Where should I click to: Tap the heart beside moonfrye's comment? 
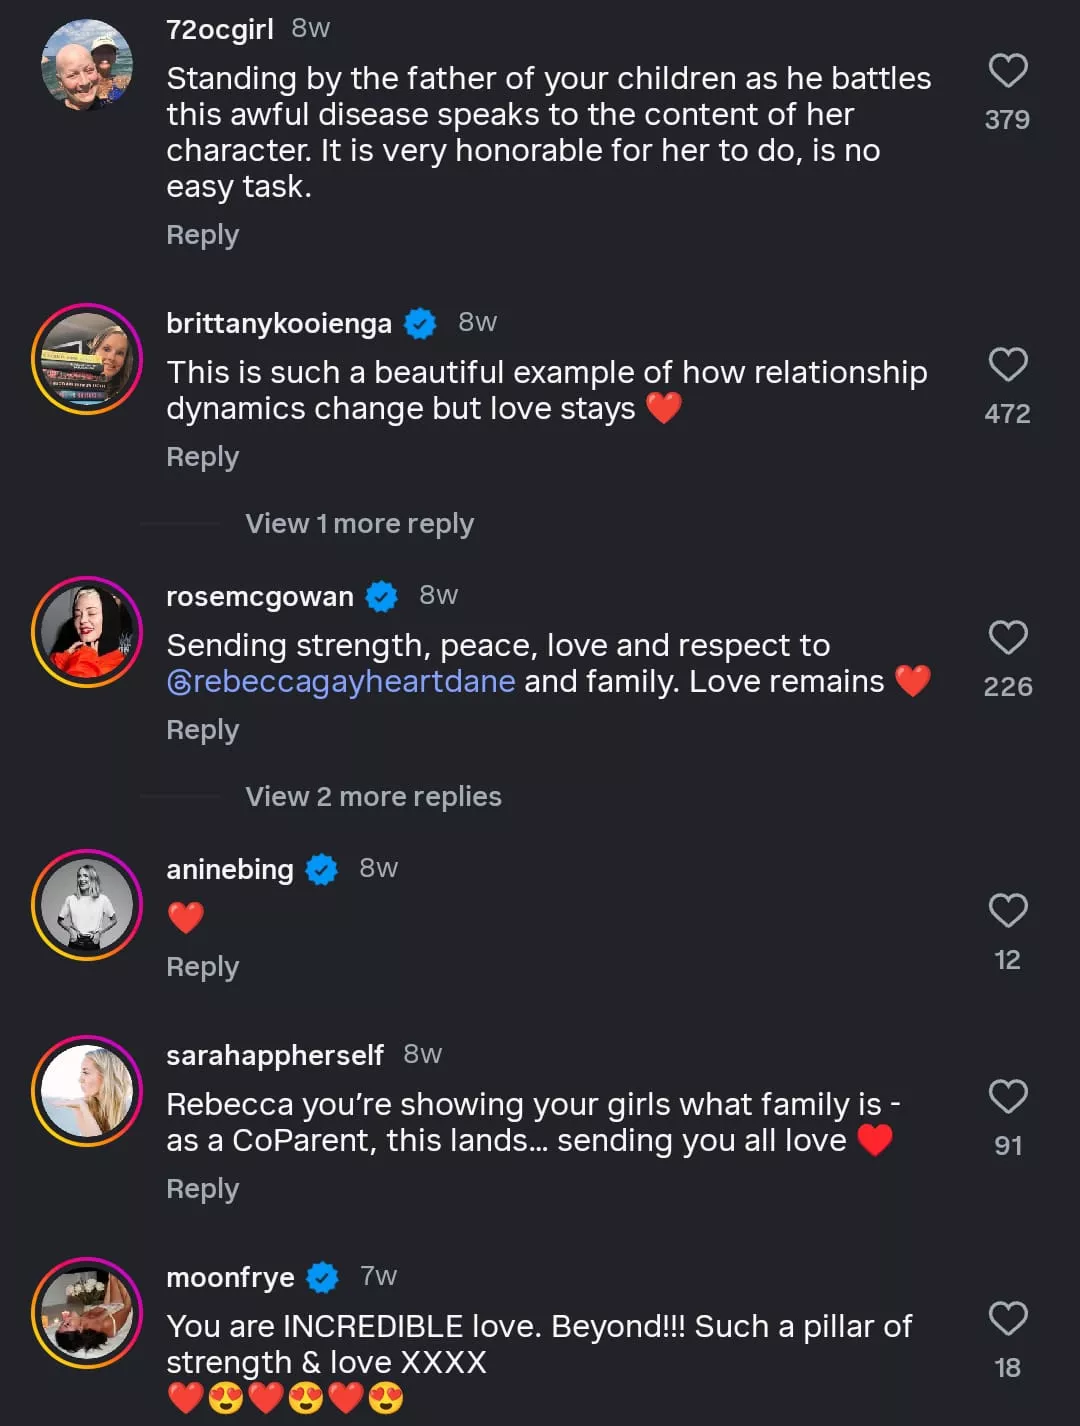coord(1007,1319)
